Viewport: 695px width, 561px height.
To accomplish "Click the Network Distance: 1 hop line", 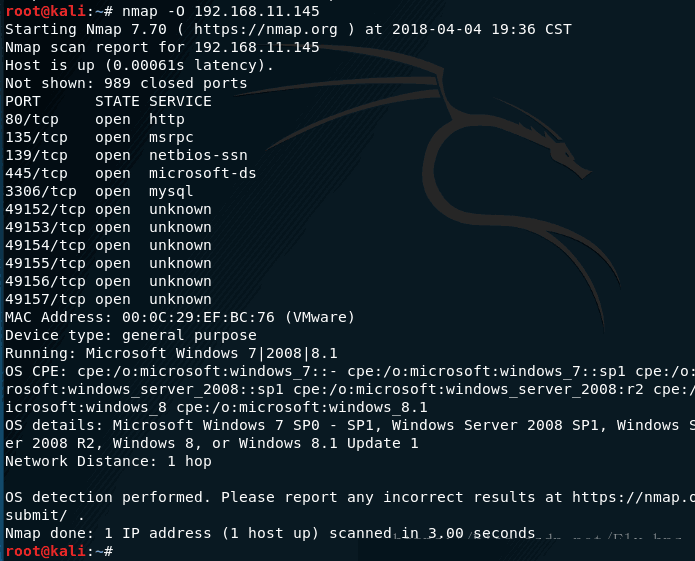I will coord(108,462).
